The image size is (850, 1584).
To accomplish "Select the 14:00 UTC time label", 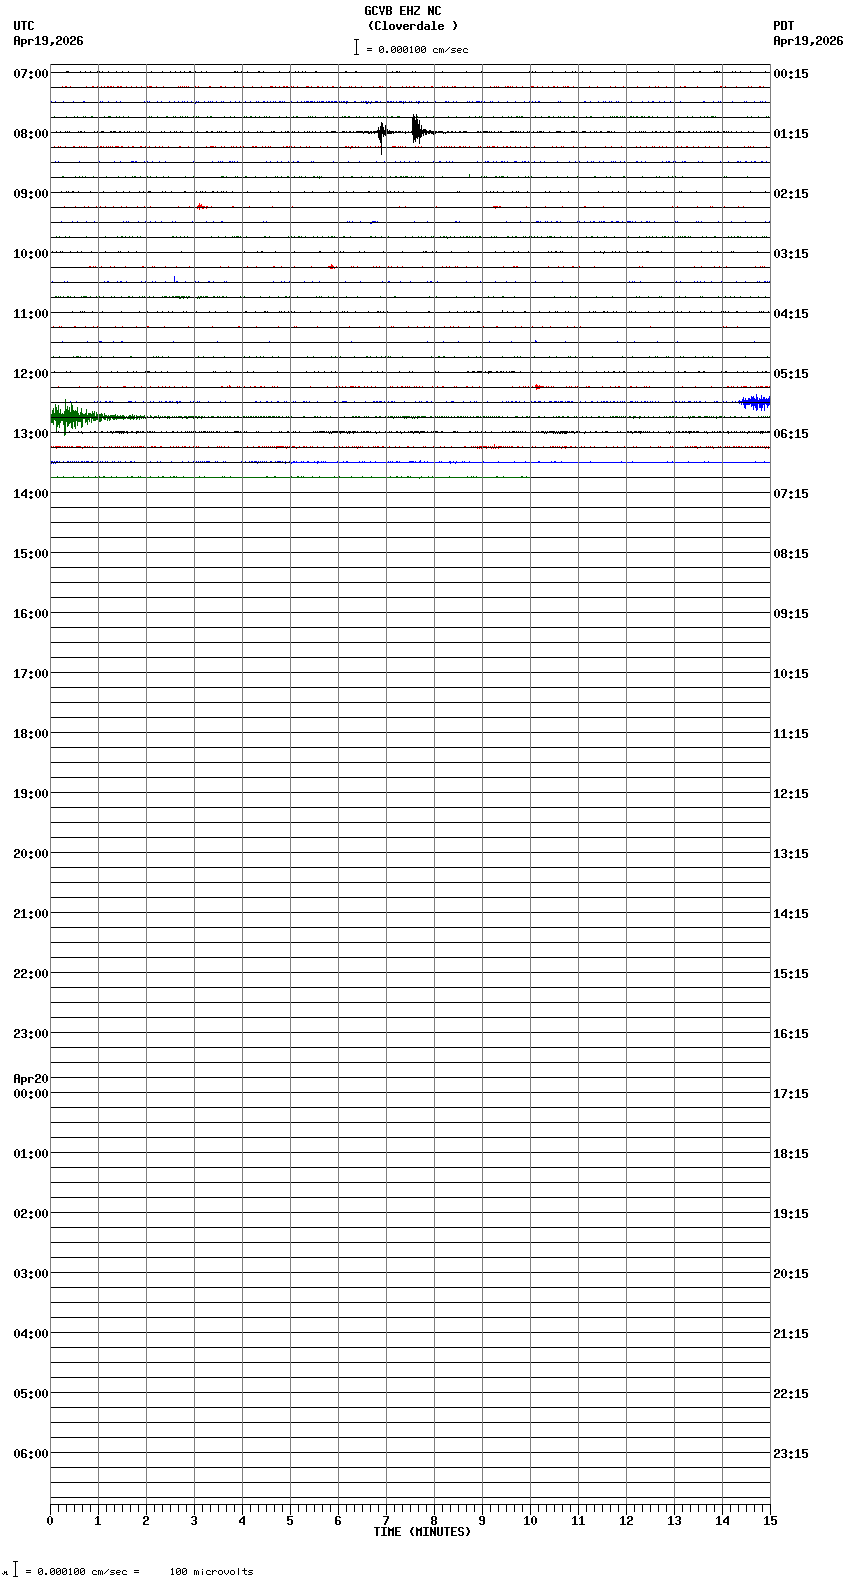I will pyautogui.click(x=31, y=494).
